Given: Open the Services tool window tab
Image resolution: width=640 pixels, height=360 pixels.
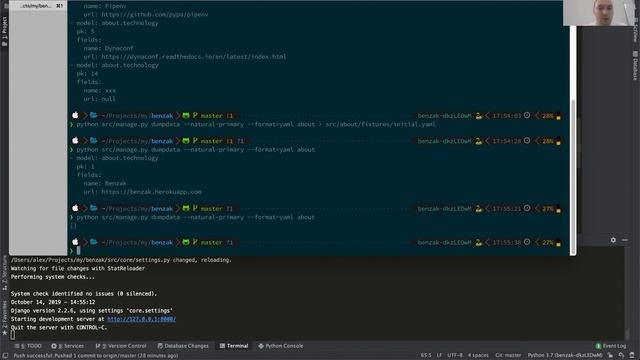Looking at the screenshot, I should [68, 346].
